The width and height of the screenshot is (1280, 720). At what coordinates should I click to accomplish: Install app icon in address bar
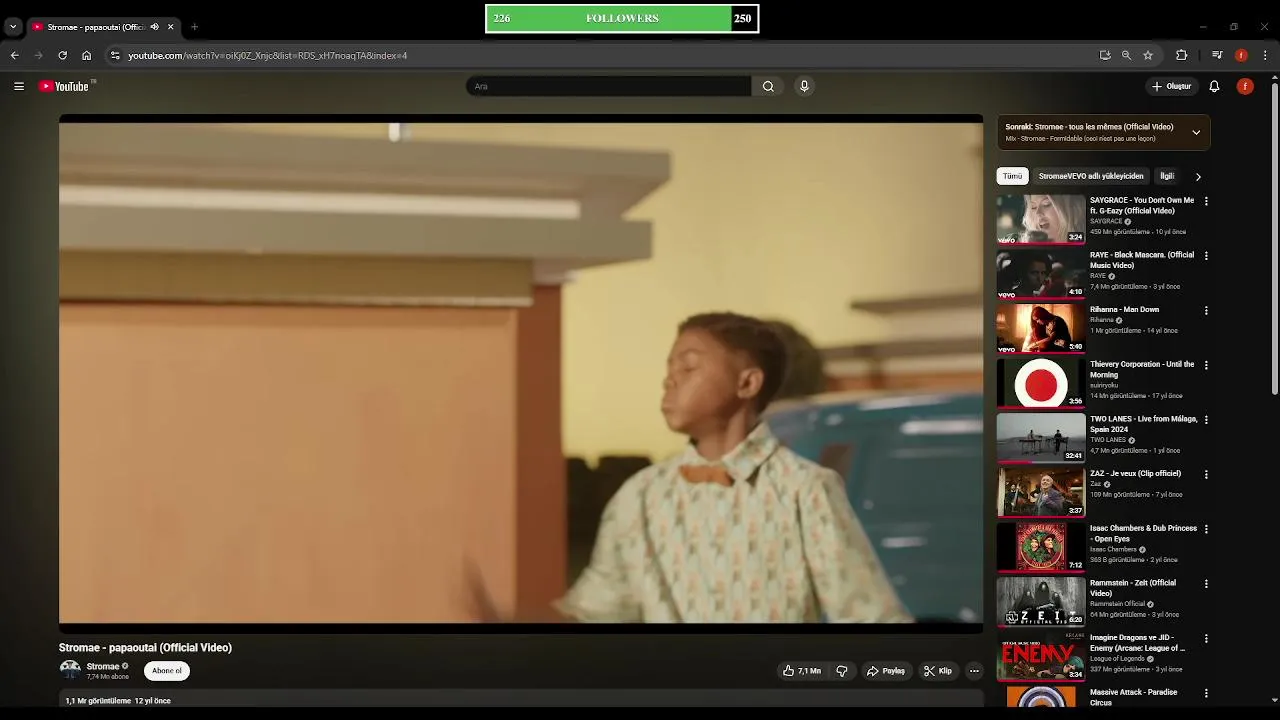[1105, 55]
